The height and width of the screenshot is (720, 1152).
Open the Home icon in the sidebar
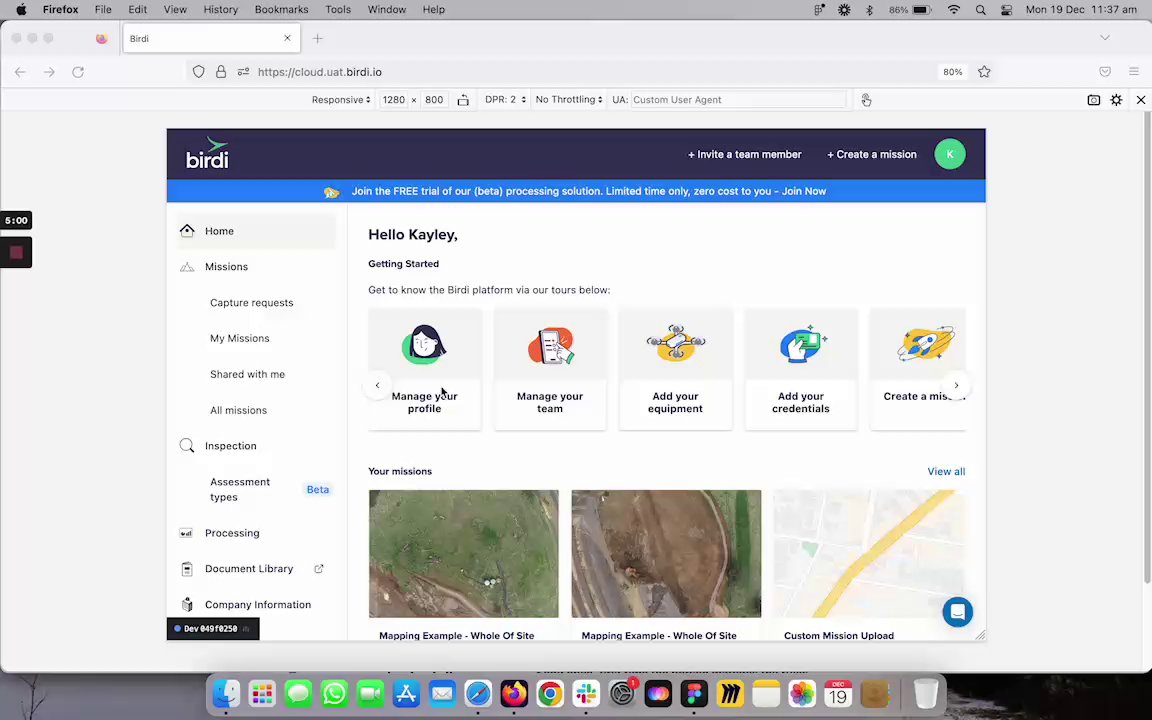(187, 231)
